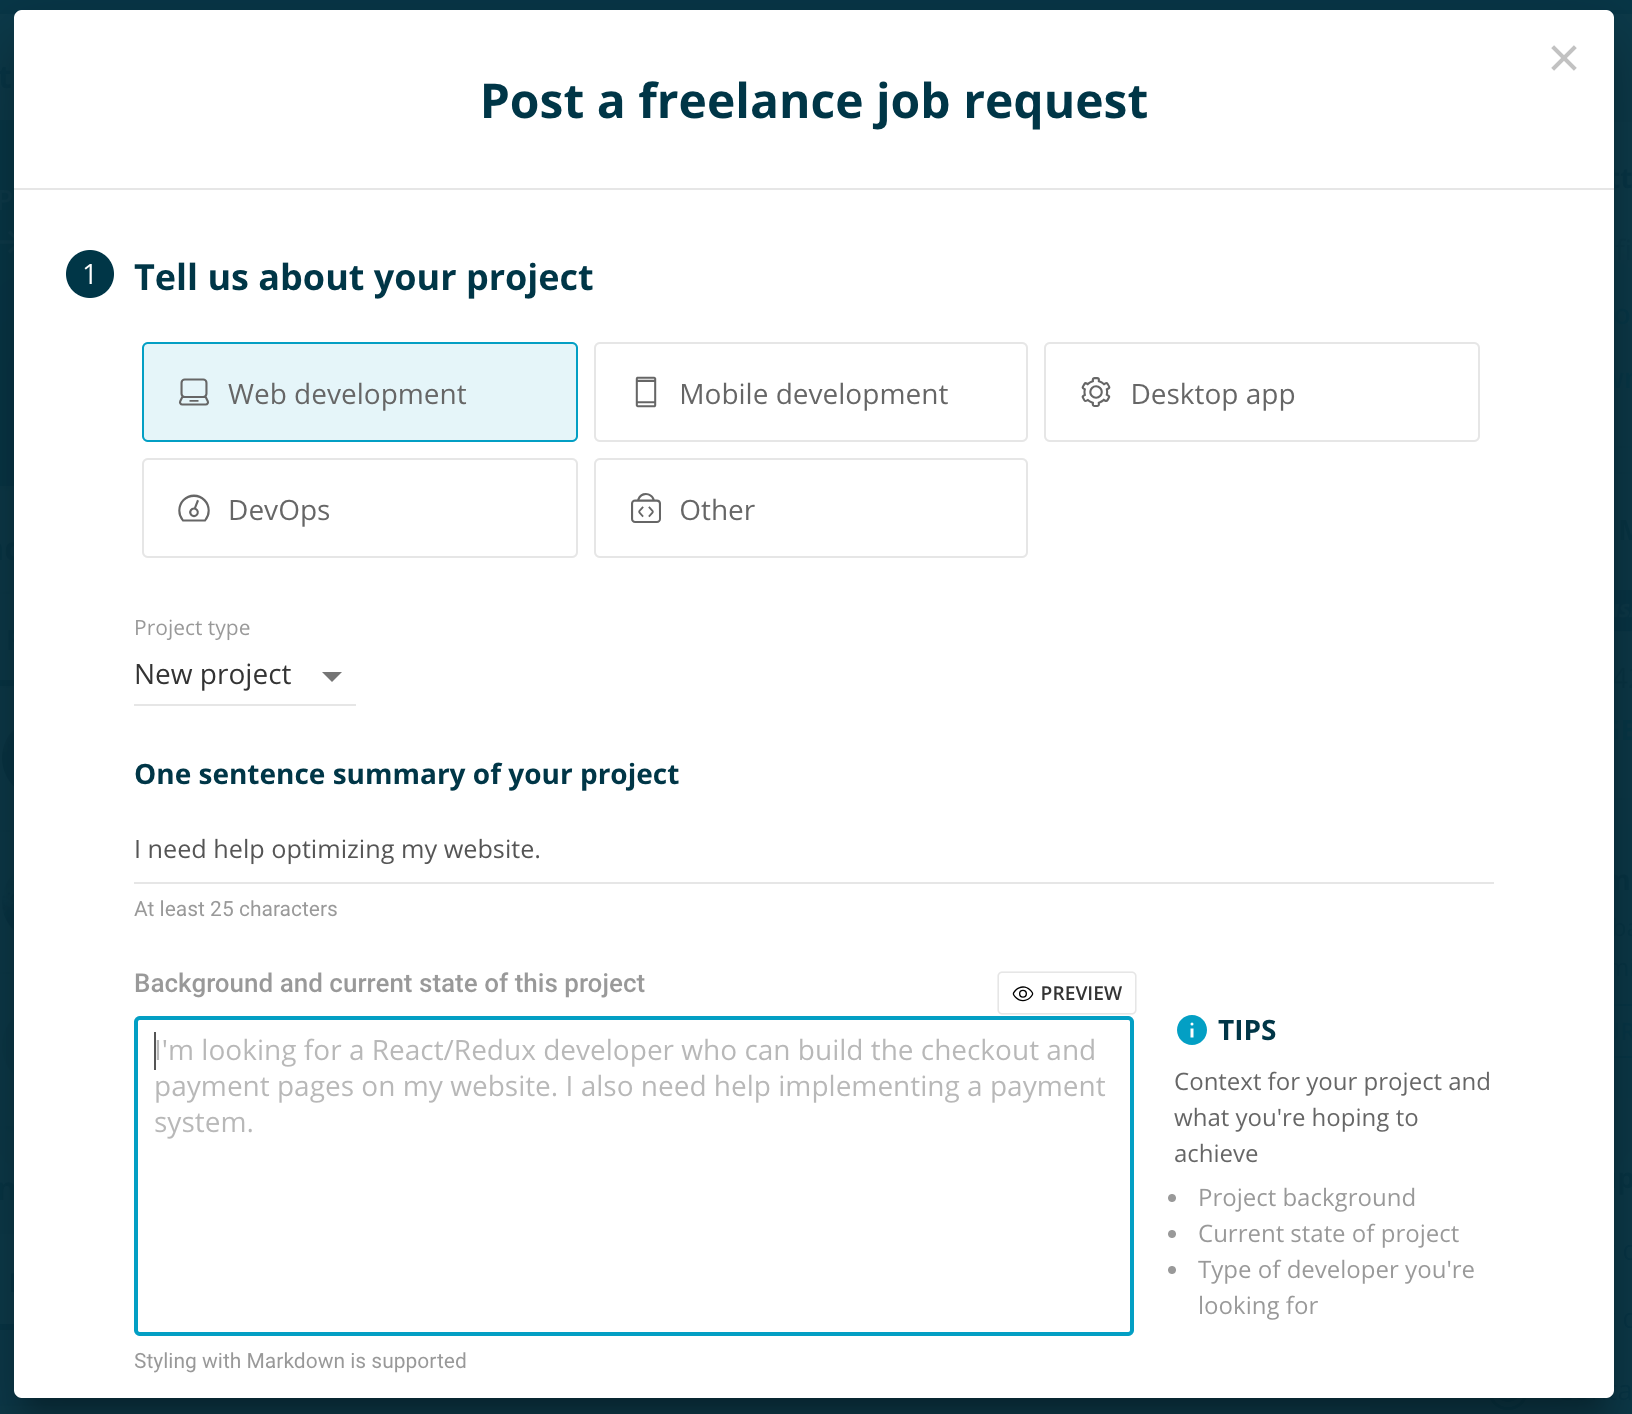
Task: Click the laptop icon in Web development
Action: coord(194,393)
